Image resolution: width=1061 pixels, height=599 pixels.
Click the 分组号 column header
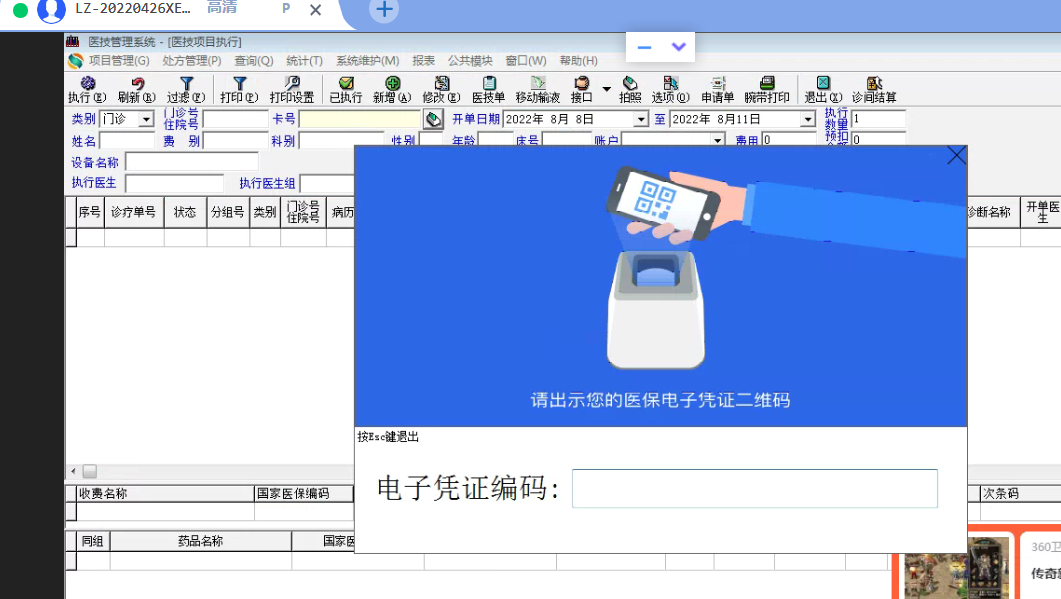pyautogui.click(x=227, y=213)
